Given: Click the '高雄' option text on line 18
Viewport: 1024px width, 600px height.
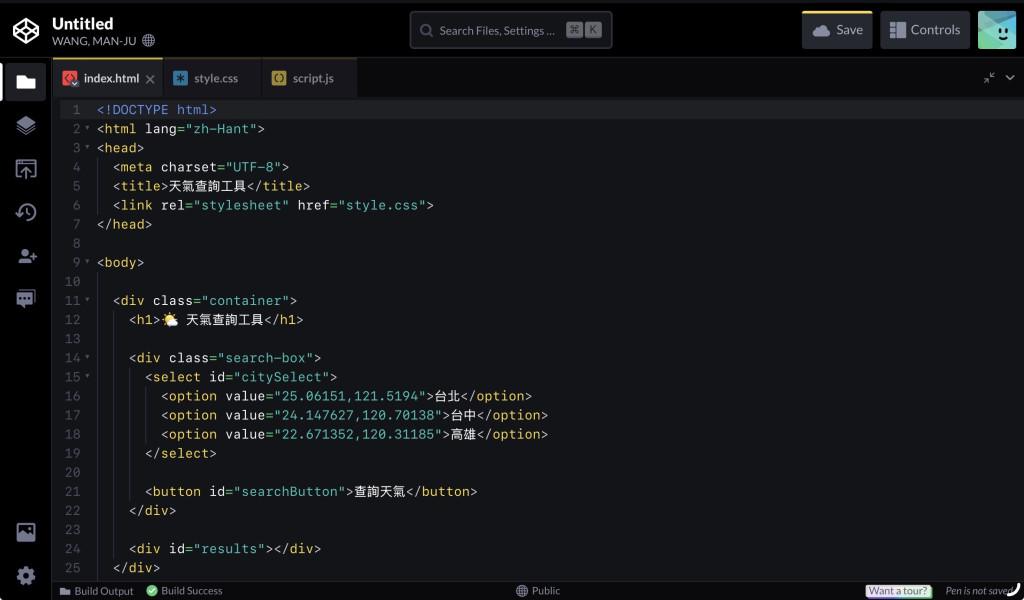Looking at the screenshot, I should [x=464, y=434].
